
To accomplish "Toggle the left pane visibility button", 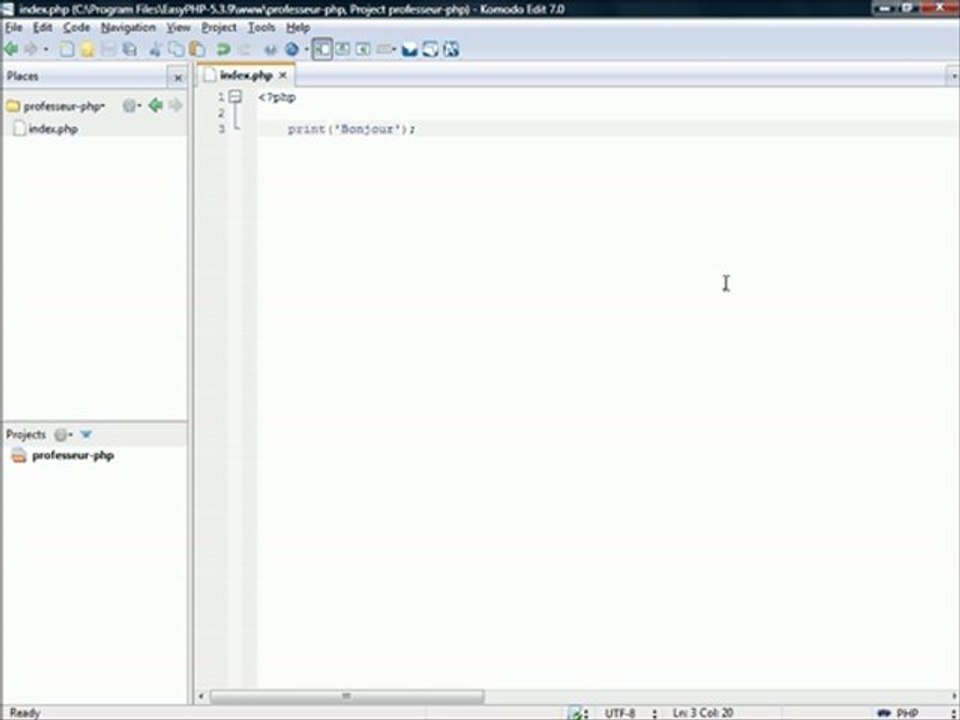I will 322,49.
